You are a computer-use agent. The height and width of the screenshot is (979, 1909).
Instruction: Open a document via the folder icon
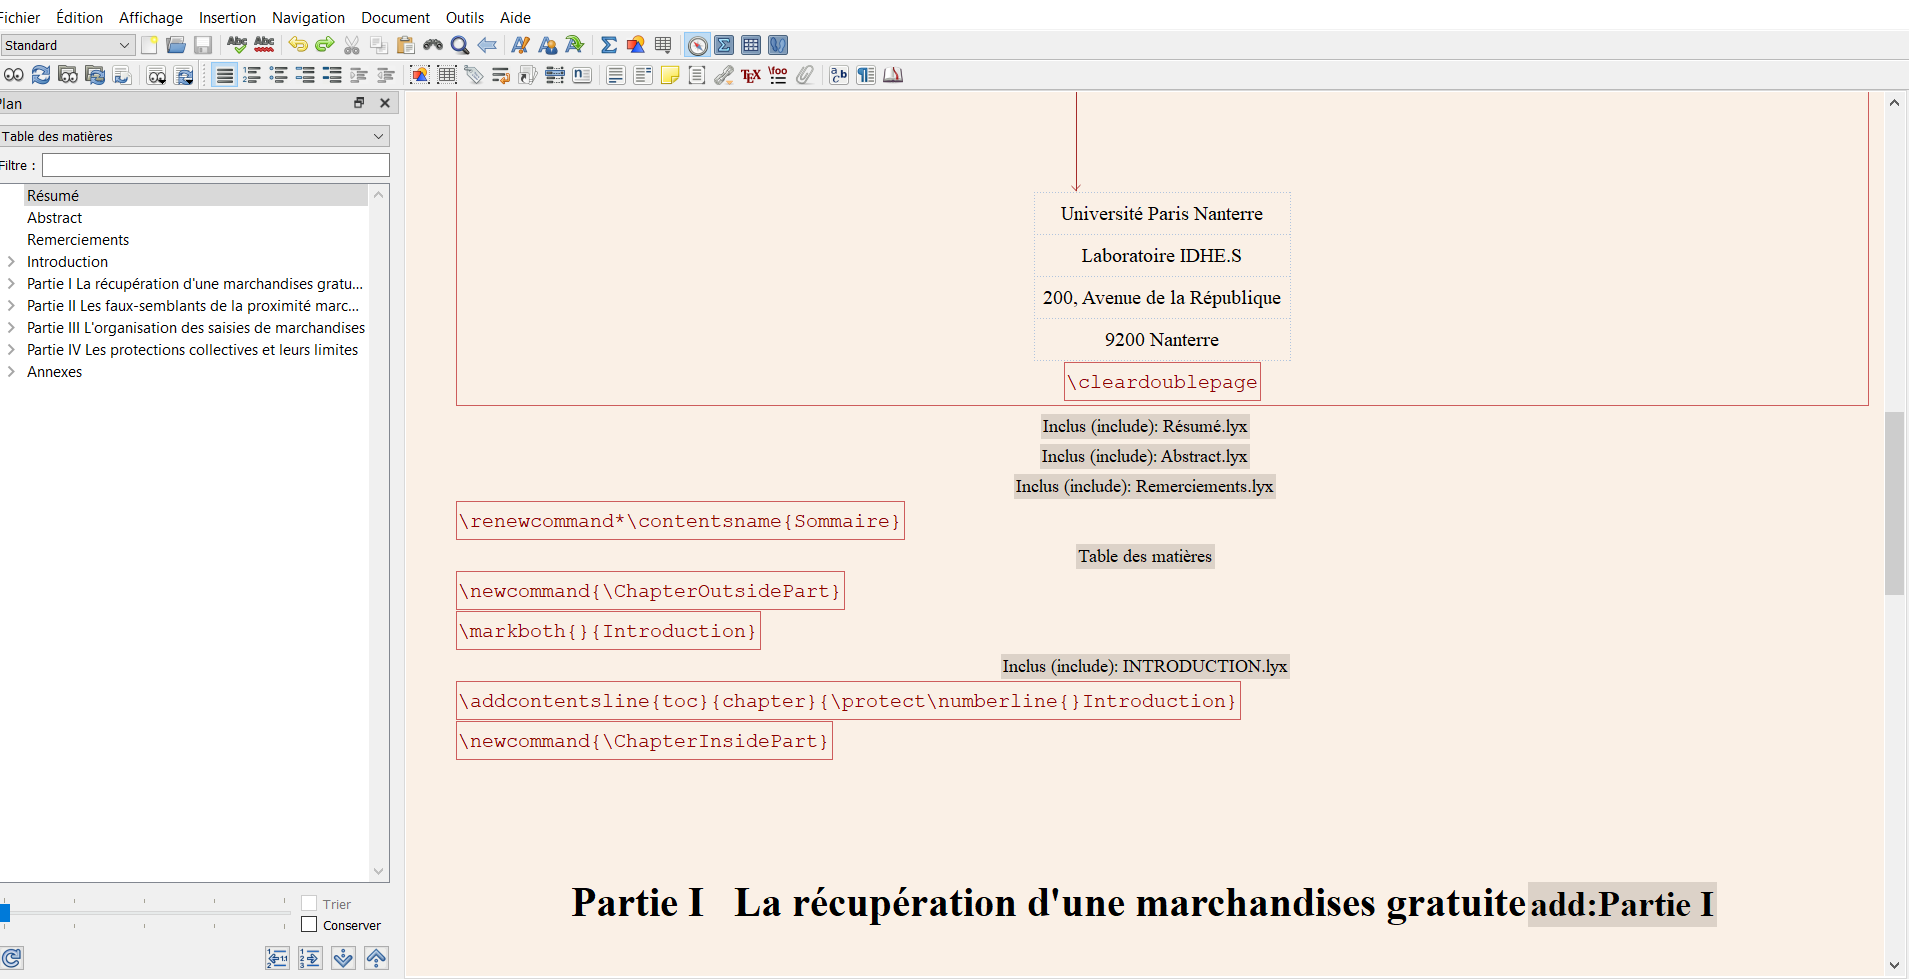[176, 45]
